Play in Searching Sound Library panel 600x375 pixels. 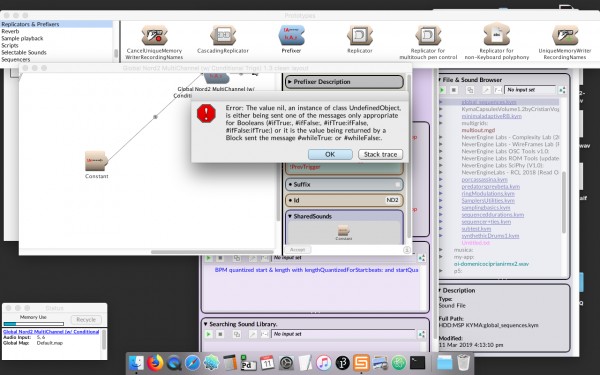(x=209, y=334)
